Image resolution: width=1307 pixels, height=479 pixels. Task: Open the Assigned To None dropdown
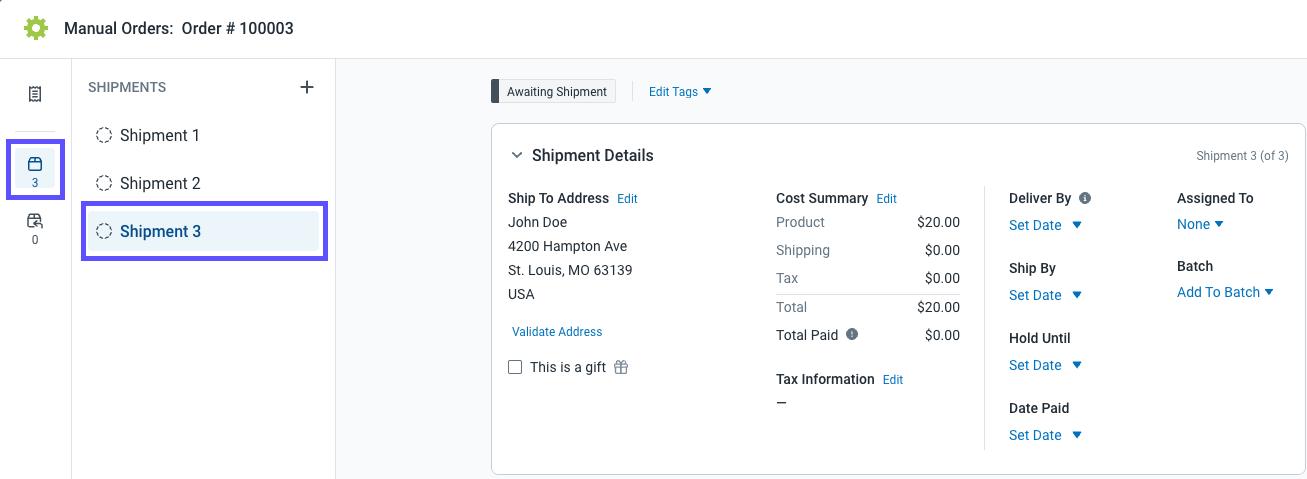click(x=1200, y=224)
